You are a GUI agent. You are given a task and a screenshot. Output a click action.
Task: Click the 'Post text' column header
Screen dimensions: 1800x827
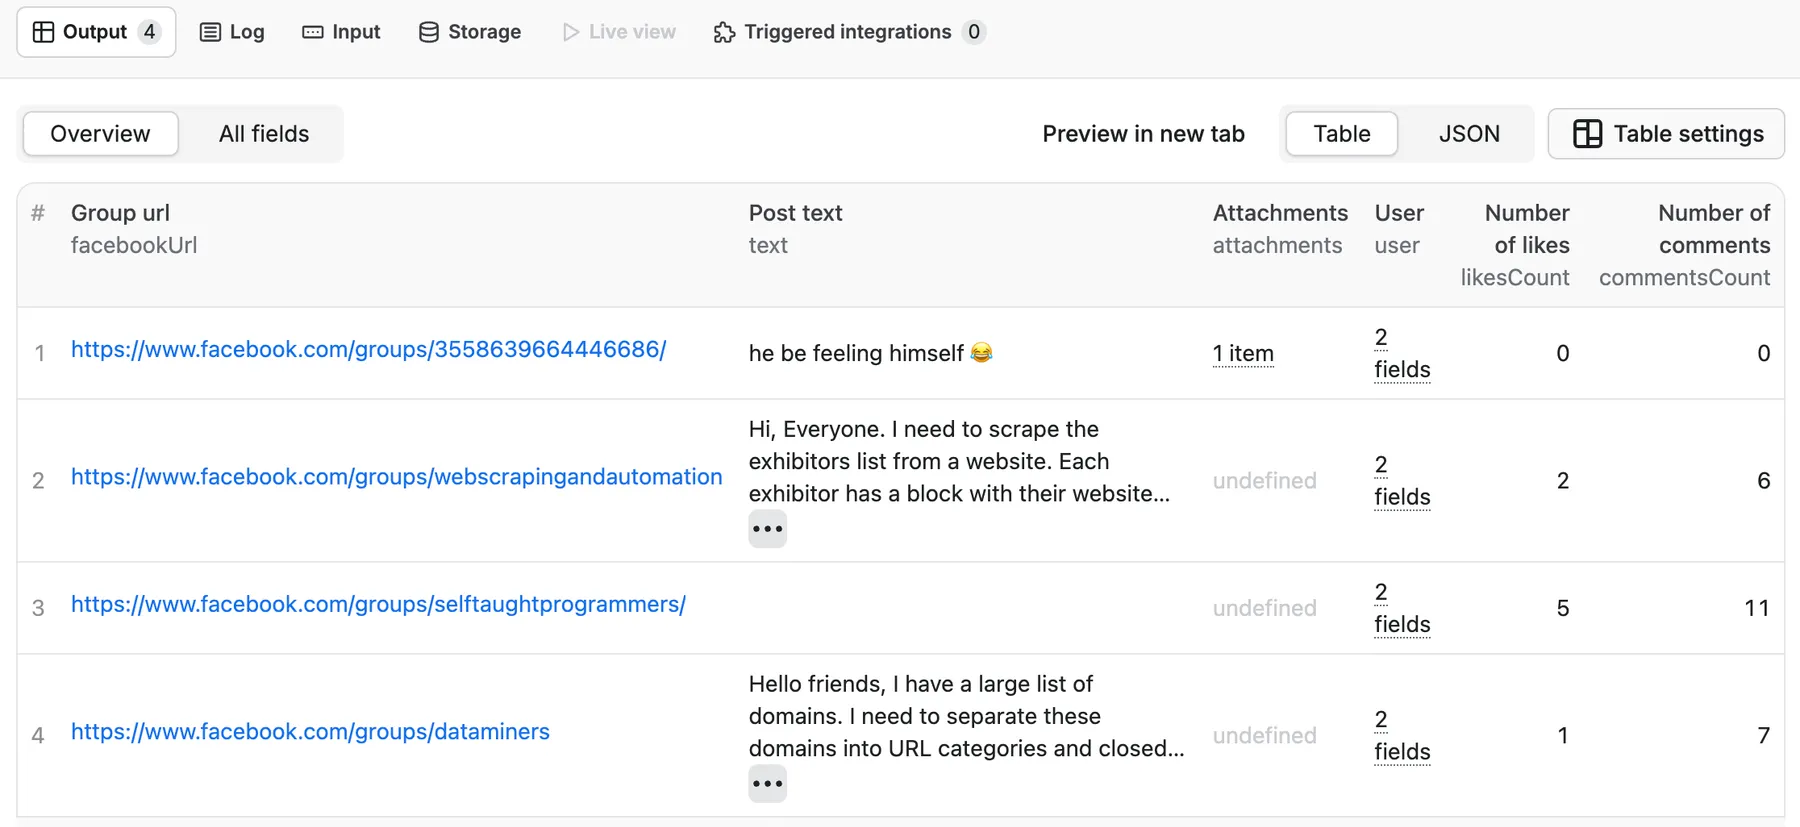click(795, 213)
